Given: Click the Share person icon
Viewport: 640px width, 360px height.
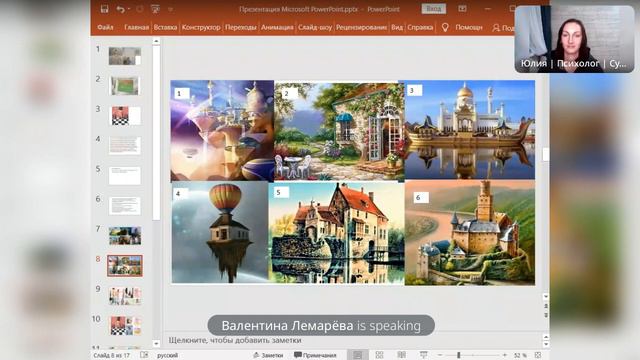Looking at the screenshot, I should [x=496, y=28].
